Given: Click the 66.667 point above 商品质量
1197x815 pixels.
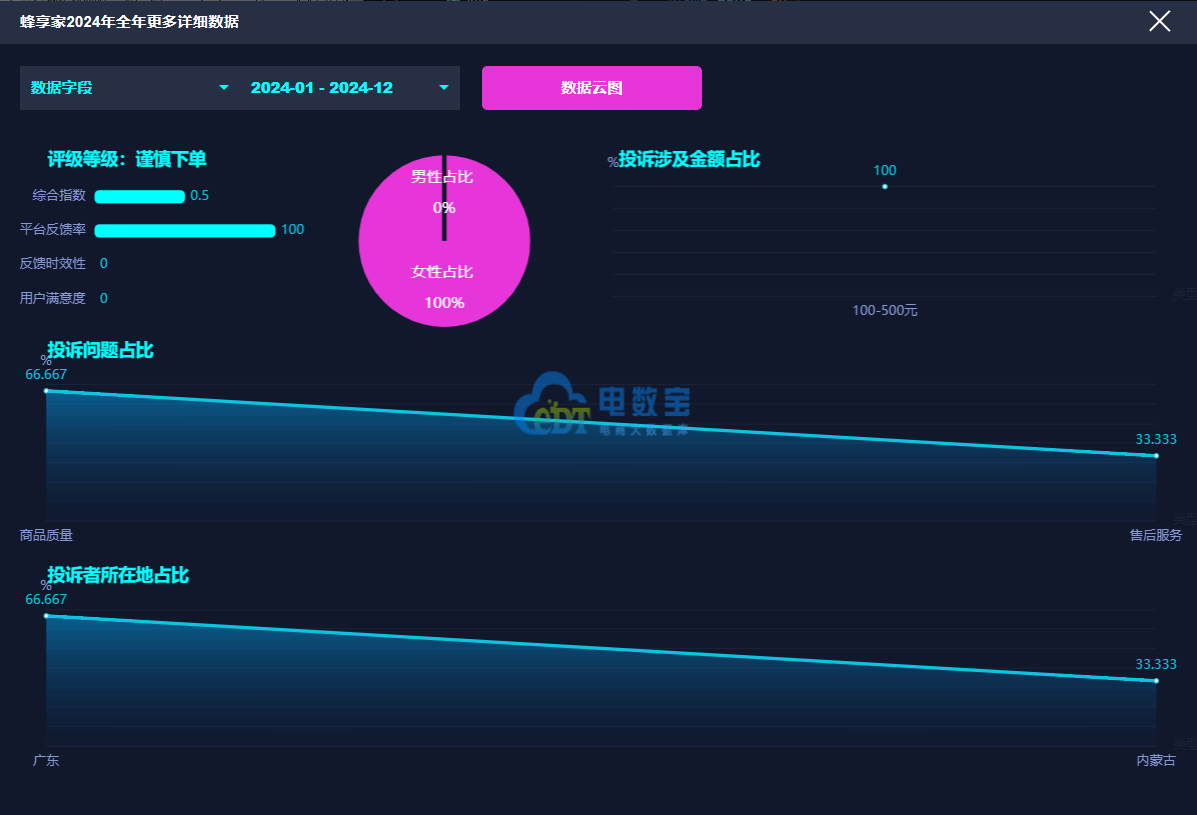Looking at the screenshot, I should coord(47,391).
